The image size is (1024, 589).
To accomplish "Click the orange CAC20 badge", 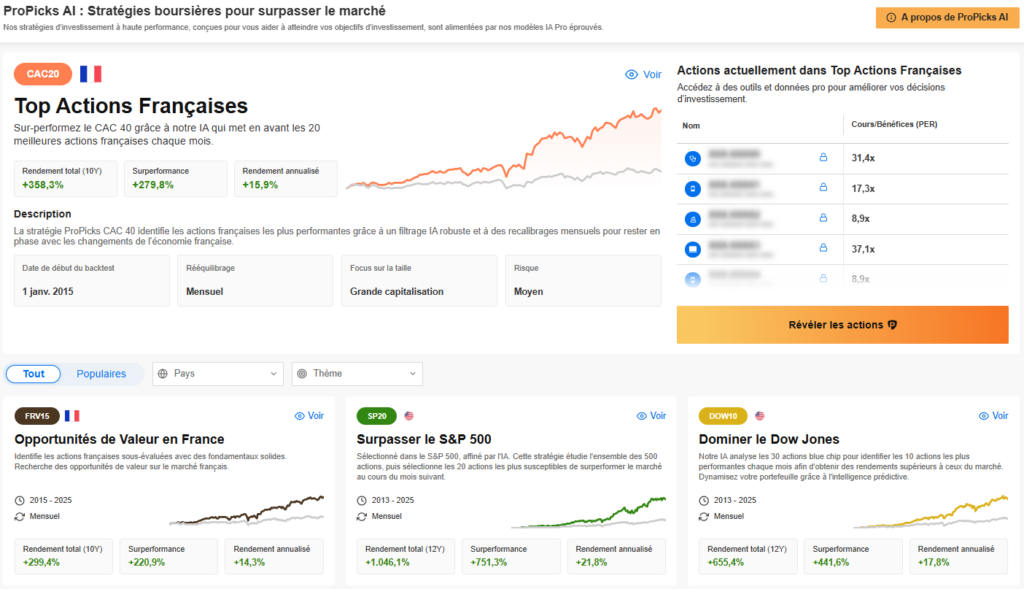I will click(43, 74).
